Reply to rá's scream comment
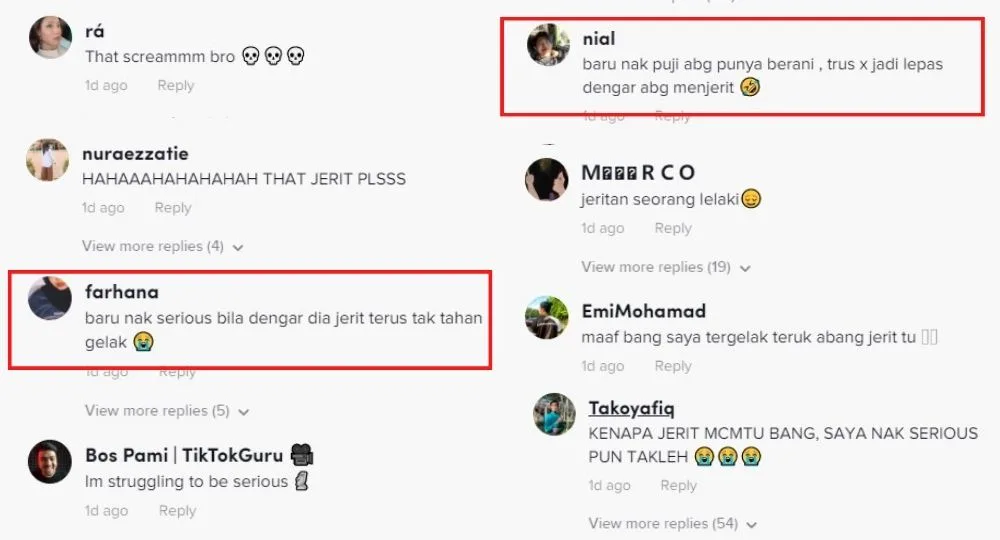Image resolution: width=1000 pixels, height=540 pixels. pyautogui.click(x=175, y=85)
